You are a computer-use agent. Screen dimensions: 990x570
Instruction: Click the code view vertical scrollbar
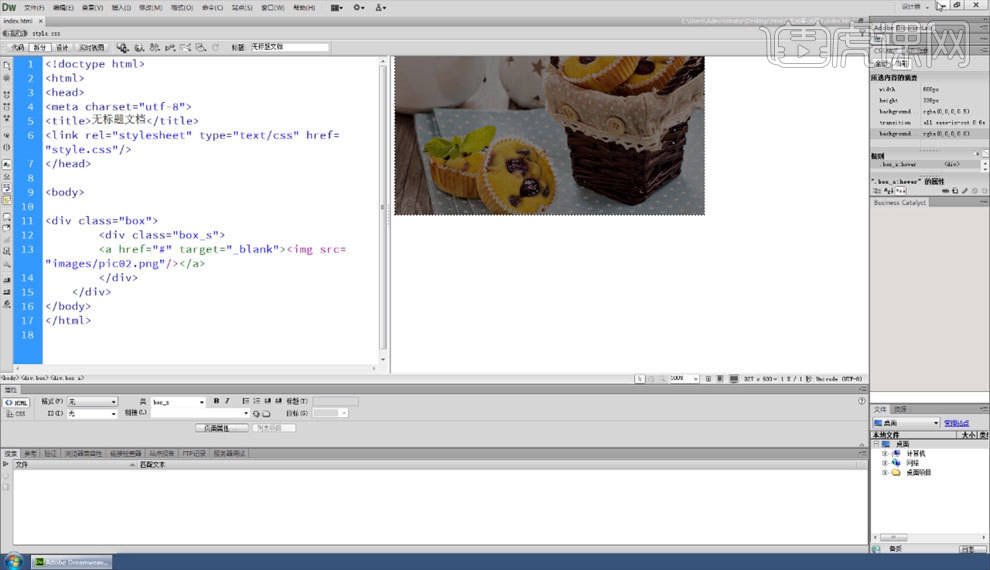pyautogui.click(x=383, y=208)
